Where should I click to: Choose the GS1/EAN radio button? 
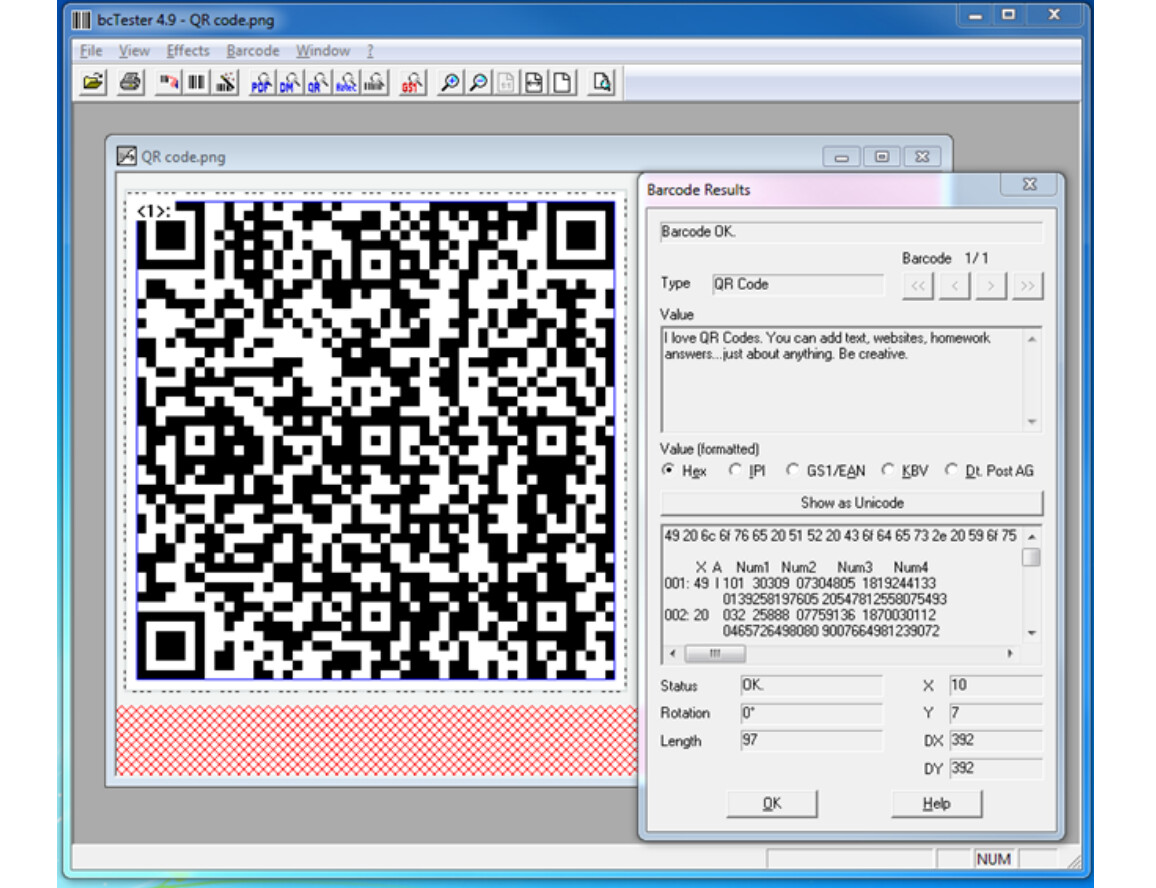click(793, 470)
